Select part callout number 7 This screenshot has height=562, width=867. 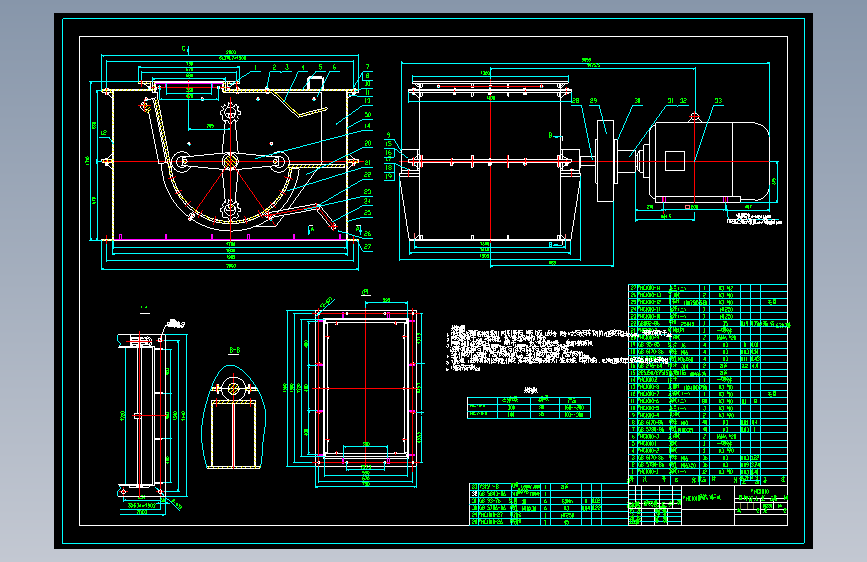tap(367, 67)
